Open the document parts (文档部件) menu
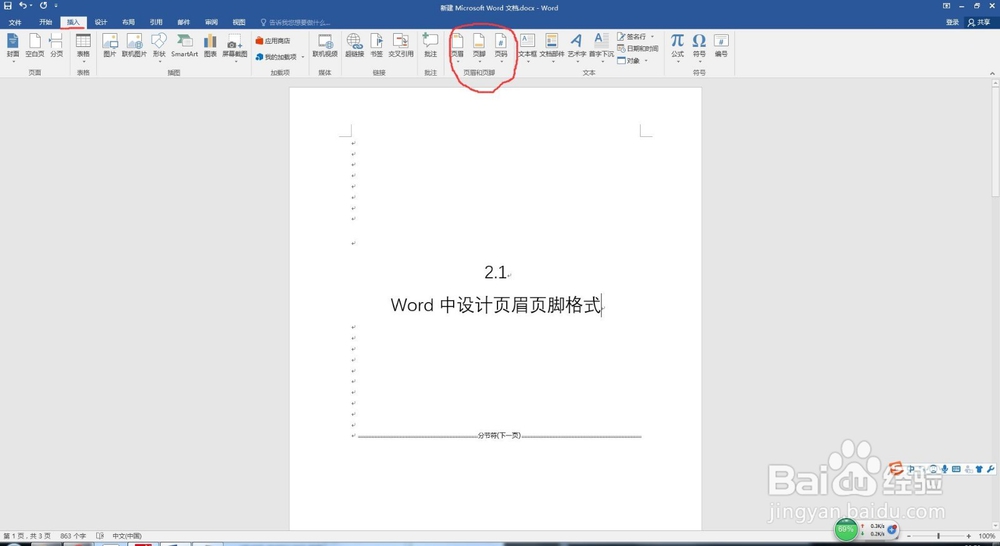1000x546 pixels. click(552, 47)
